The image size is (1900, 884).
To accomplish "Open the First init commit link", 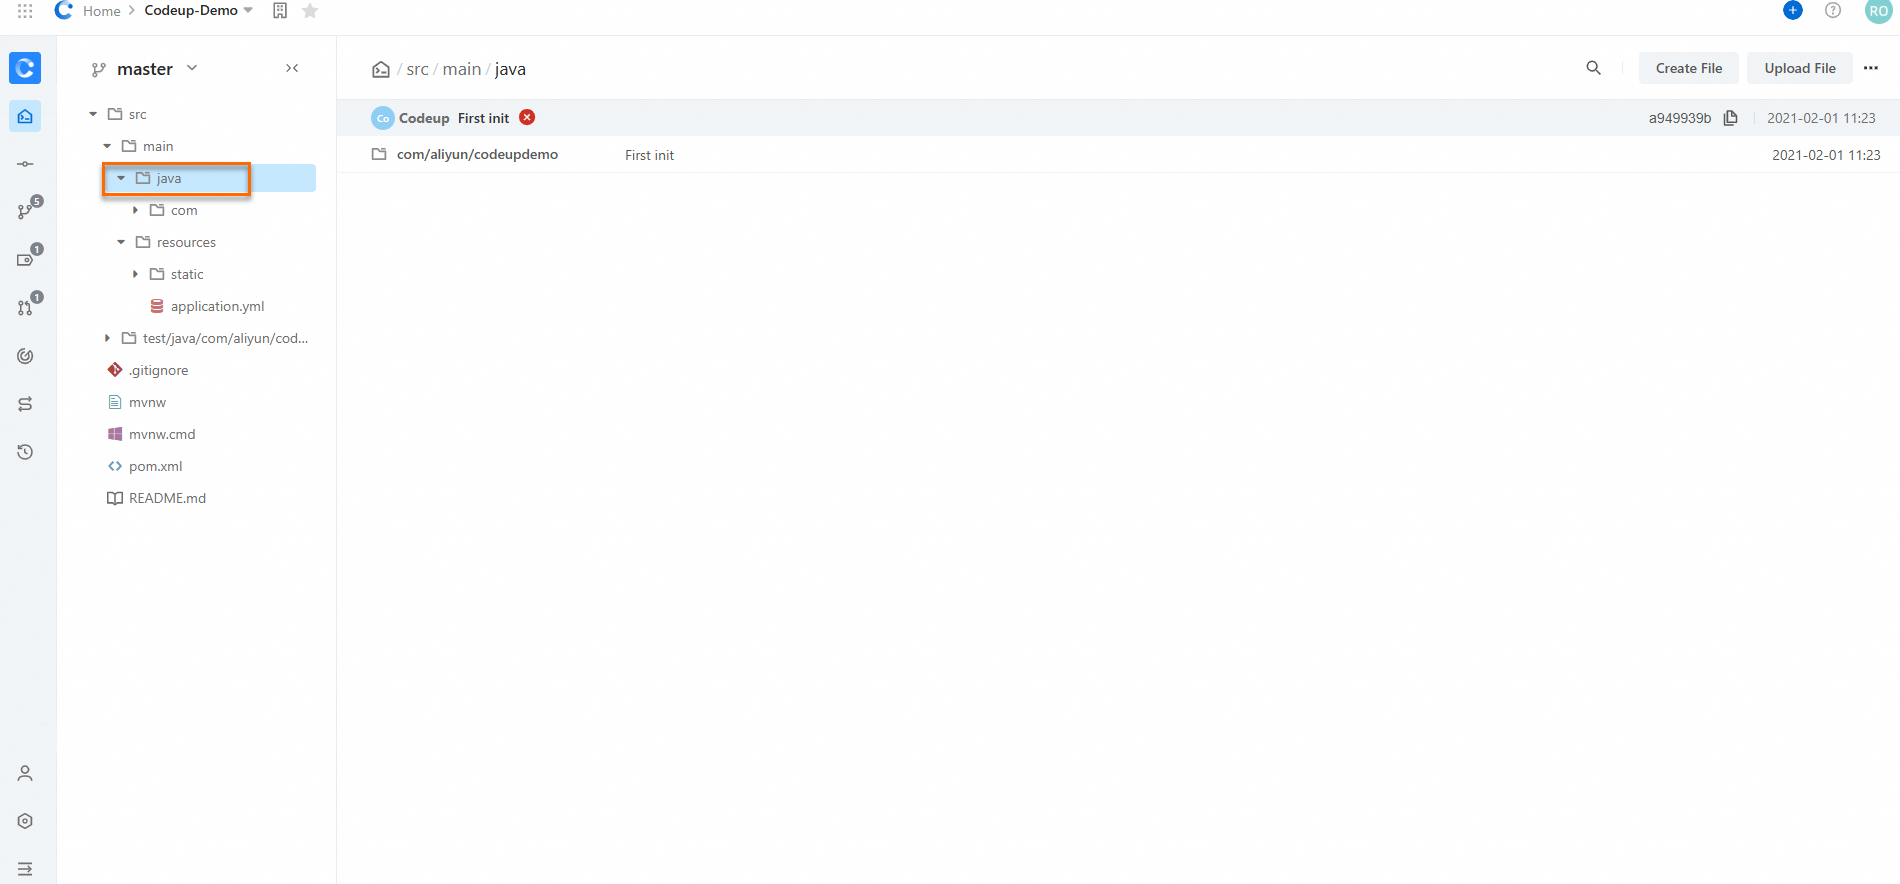I will point(483,118).
